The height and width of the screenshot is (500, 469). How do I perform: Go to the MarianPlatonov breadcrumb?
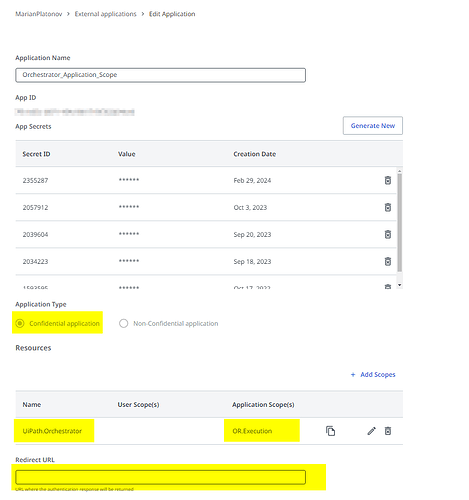click(x=39, y=14)
